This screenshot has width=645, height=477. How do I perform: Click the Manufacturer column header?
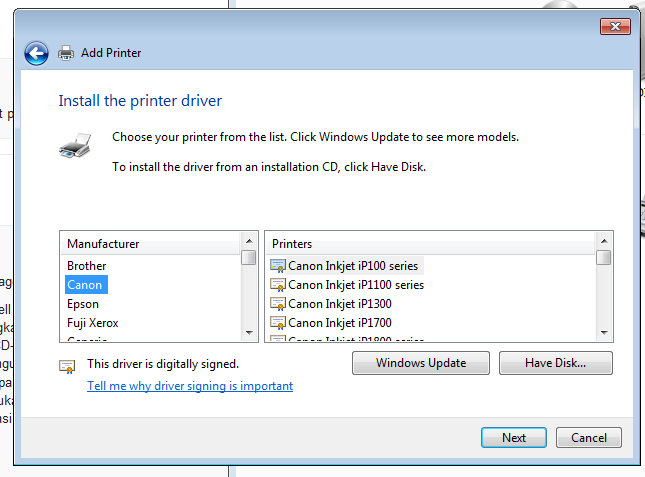[150, 244]
